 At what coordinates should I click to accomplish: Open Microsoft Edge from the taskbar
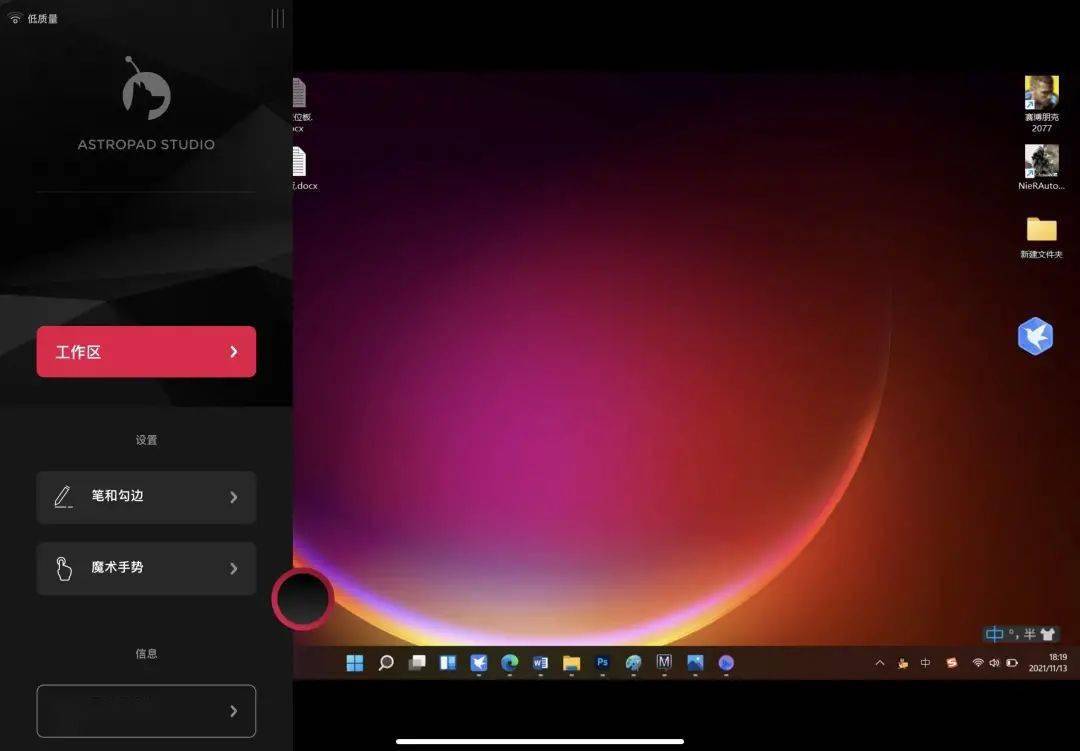click(x=509, y=663)
